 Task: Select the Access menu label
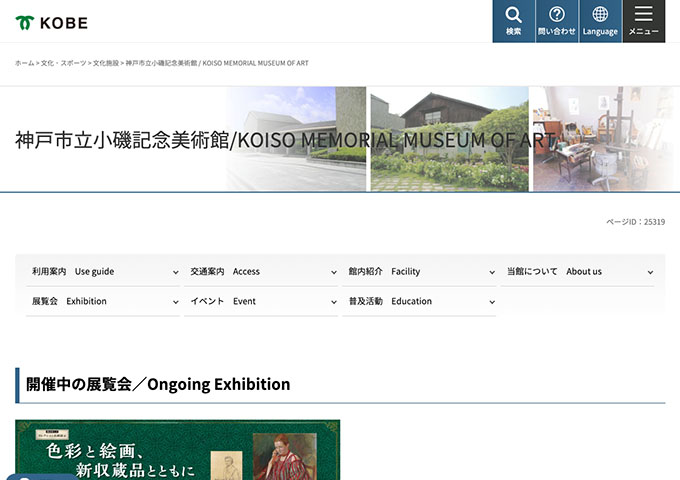pos(225,271)
